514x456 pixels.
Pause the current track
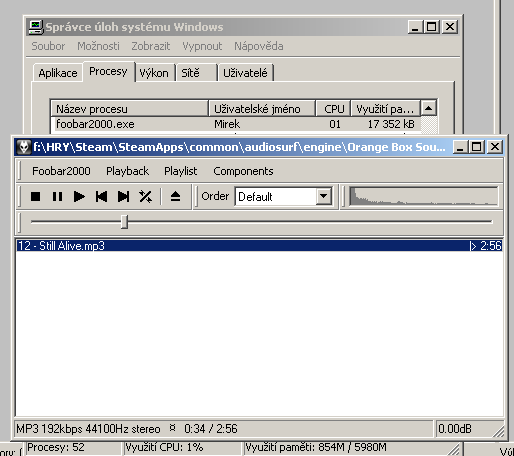(x=57, y=196)
